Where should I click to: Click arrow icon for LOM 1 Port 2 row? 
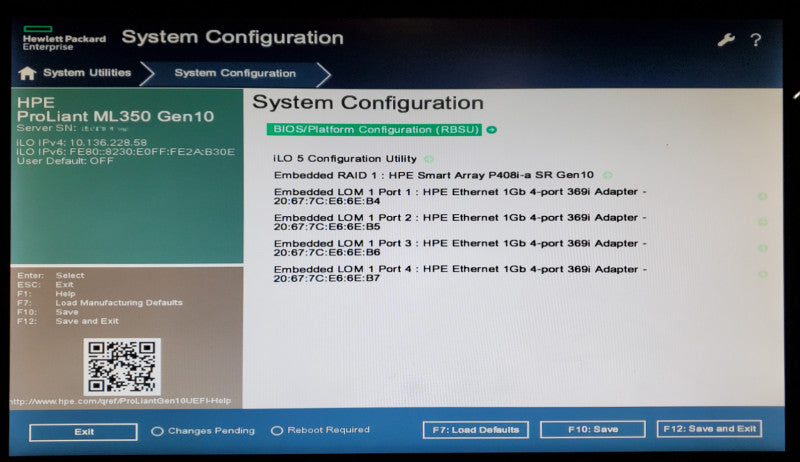point(762,222)
